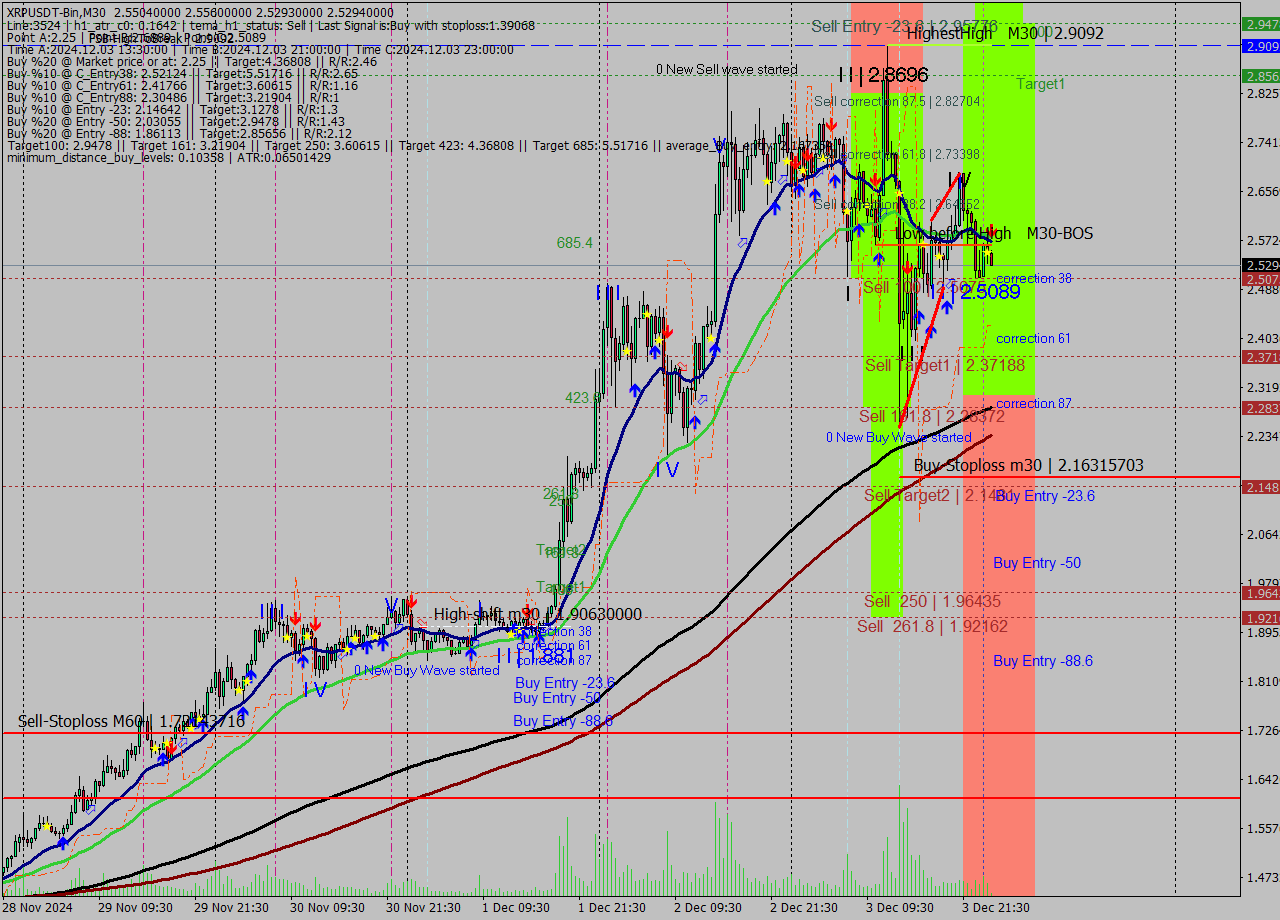Click the 'Sell Entry -23.6 | 2.95776' label
Screen dimensions: 1280x920
[x=904, y=26]
